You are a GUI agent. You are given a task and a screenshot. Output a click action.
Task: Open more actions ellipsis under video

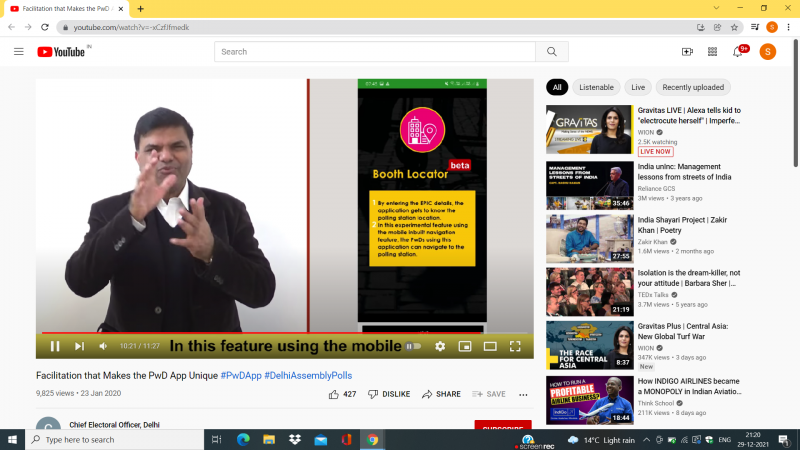tap(523, 394)
